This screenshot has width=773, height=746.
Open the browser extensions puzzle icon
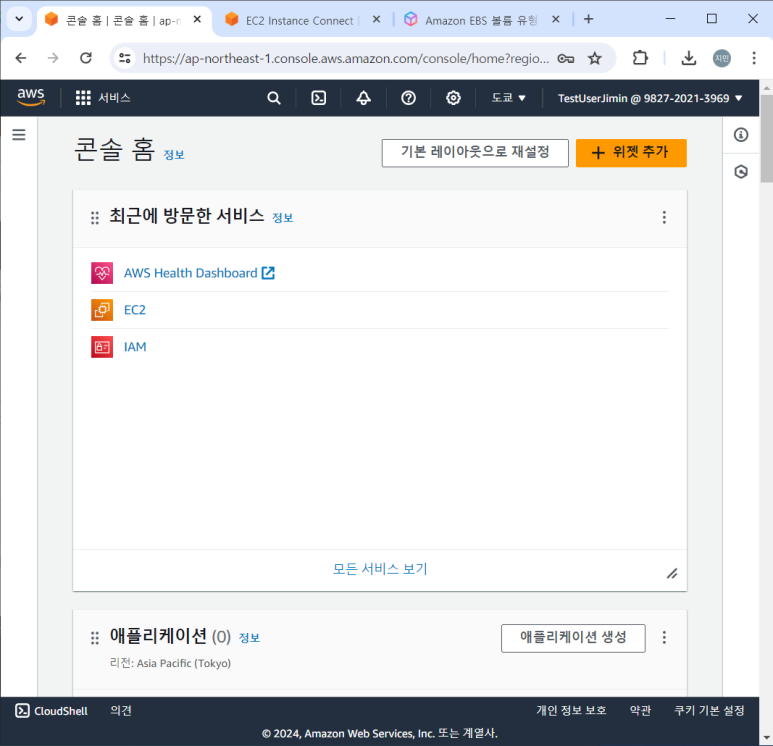pyautogui.click(x=640, y=58)
